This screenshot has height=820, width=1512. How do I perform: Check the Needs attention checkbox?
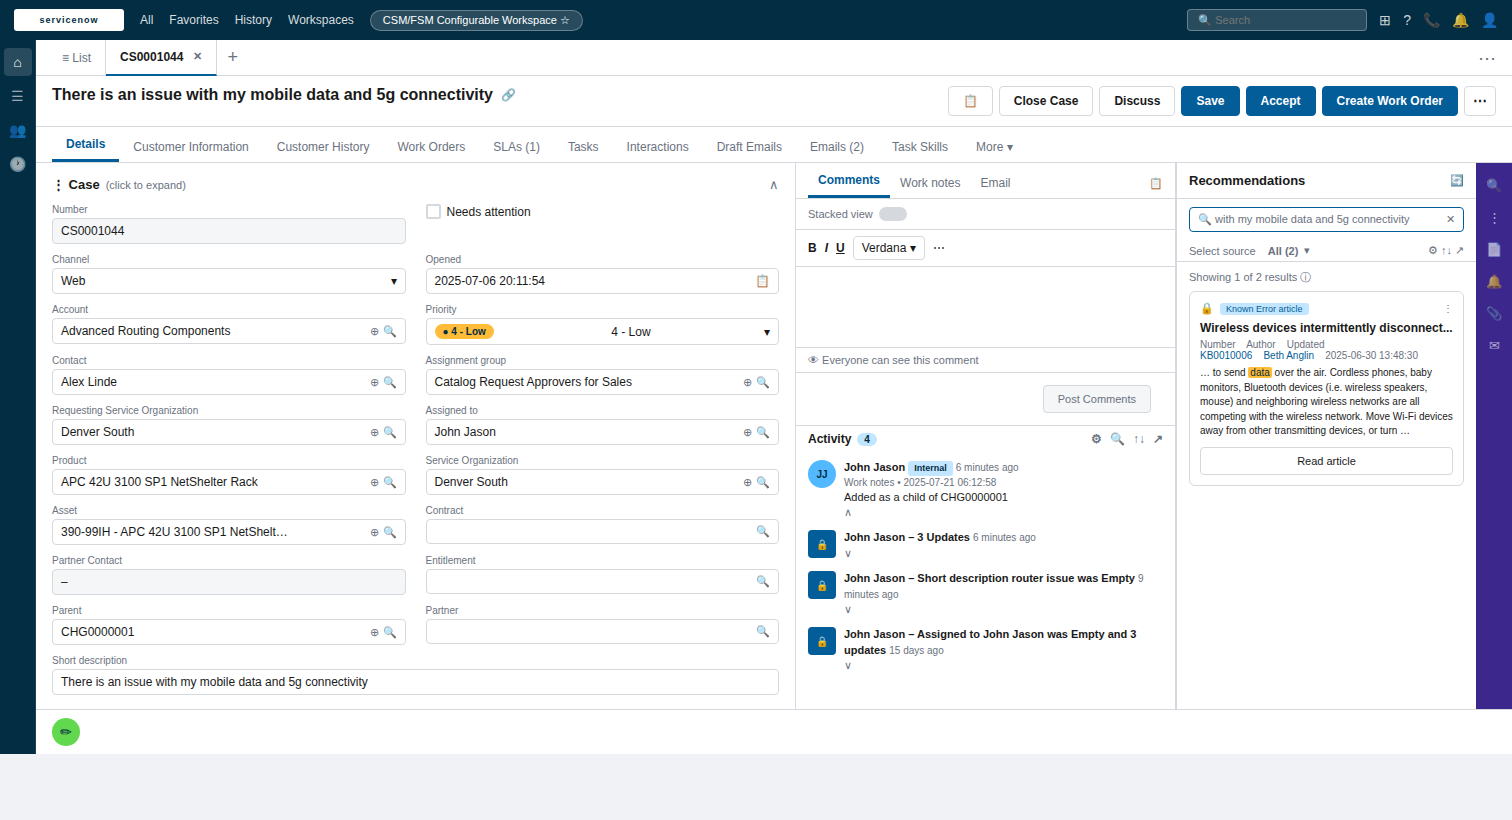(433, 212)
